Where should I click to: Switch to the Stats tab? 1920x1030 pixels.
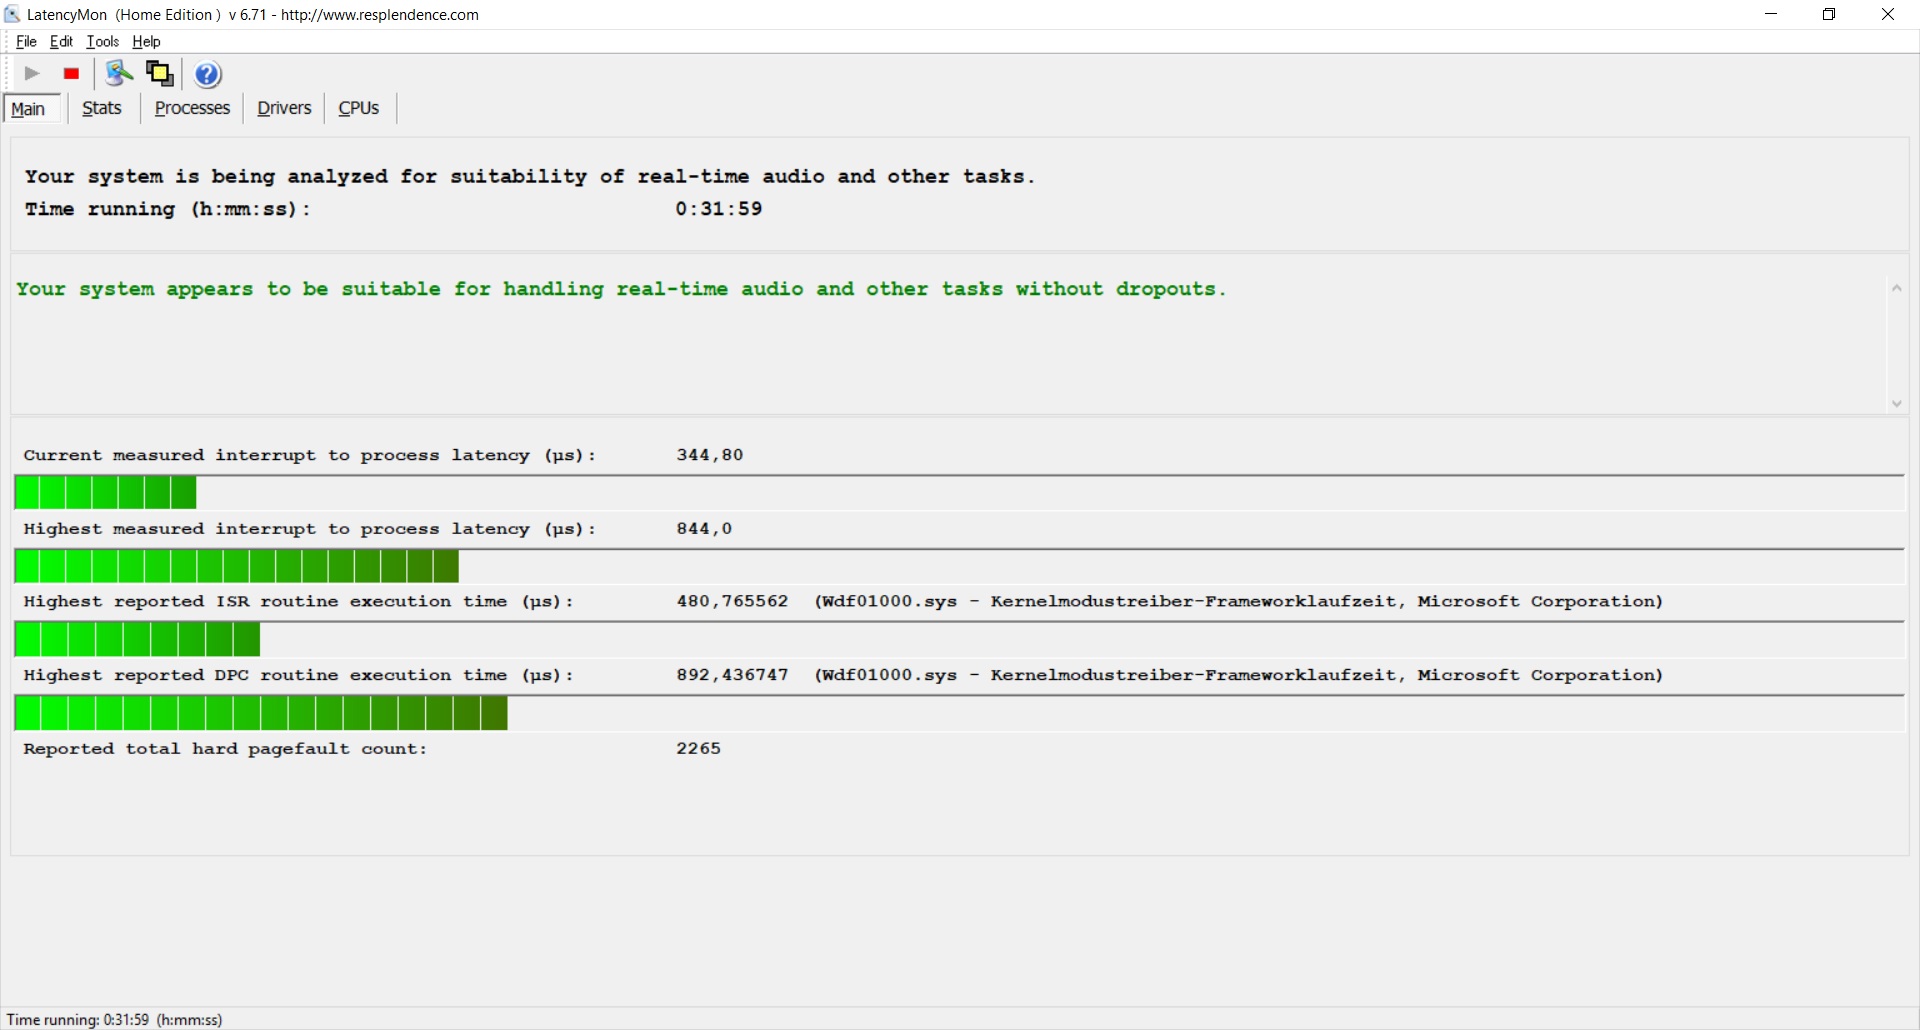tap(102, 108)
